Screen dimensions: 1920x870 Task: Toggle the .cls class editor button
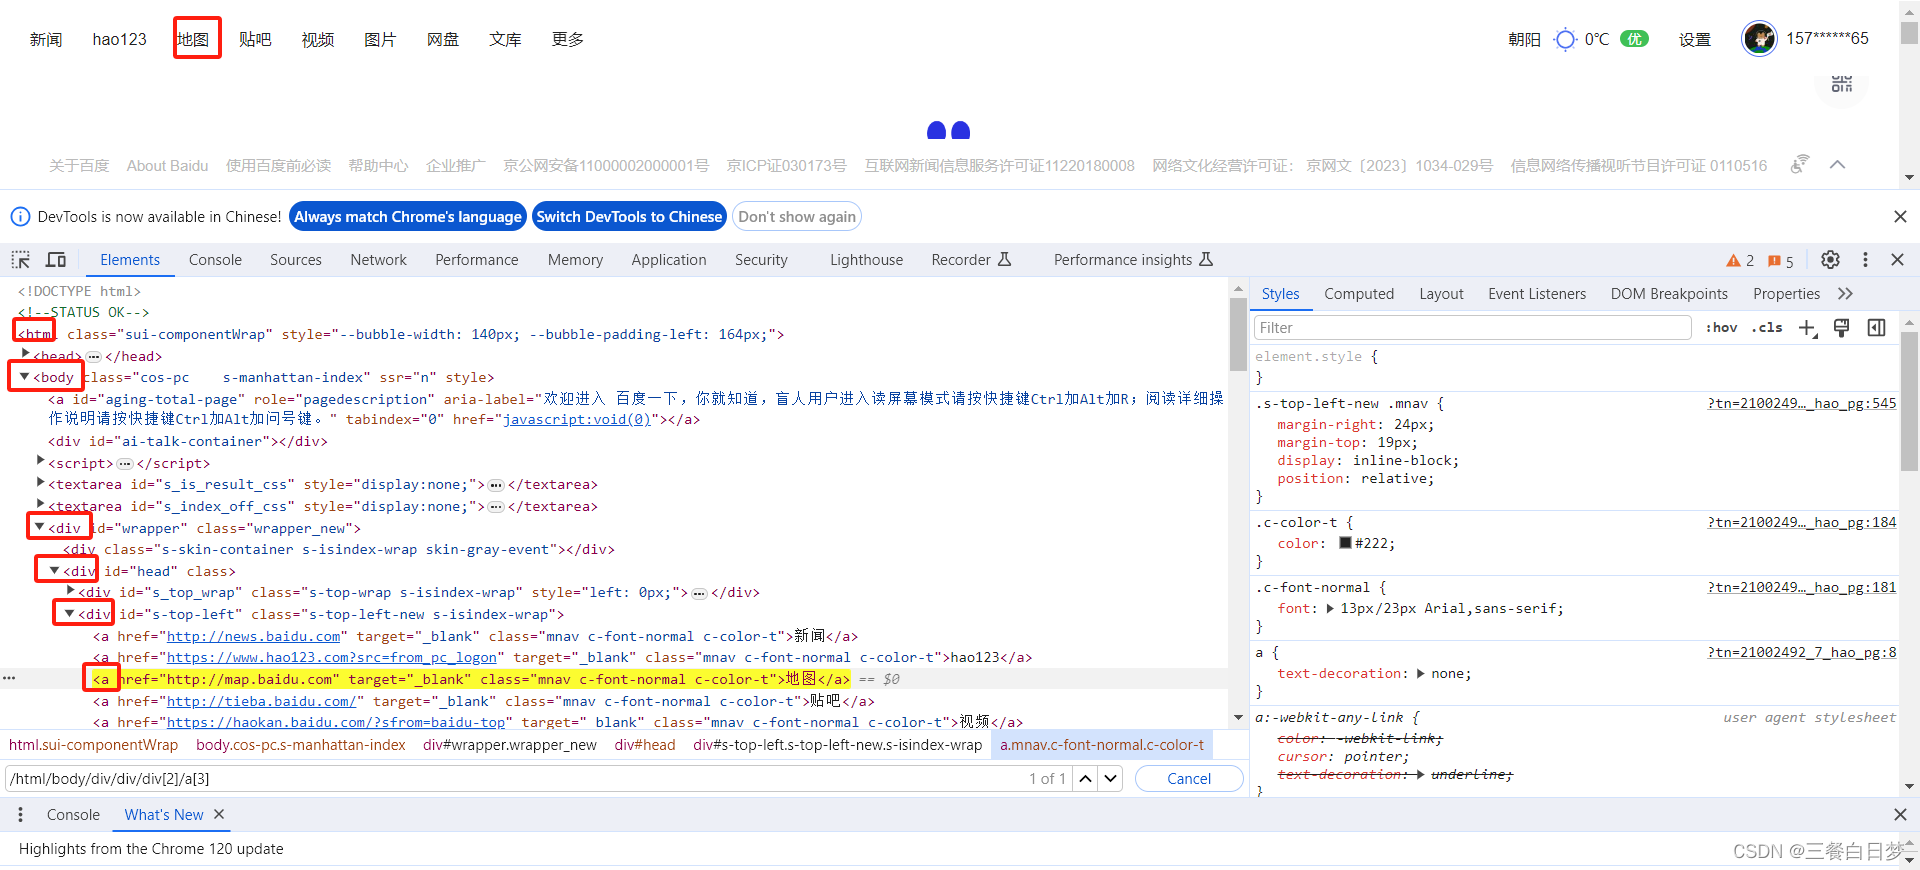[x=1767, y=327]
